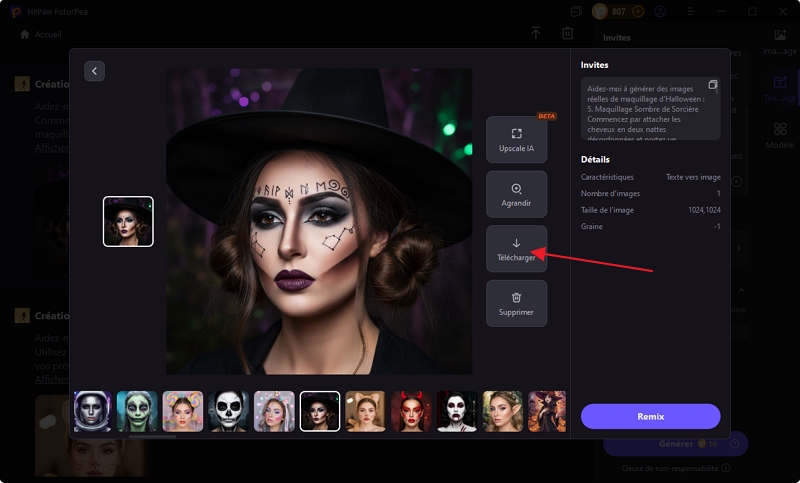
Task: Go back using the left chevron button
Action: point(94,71)
